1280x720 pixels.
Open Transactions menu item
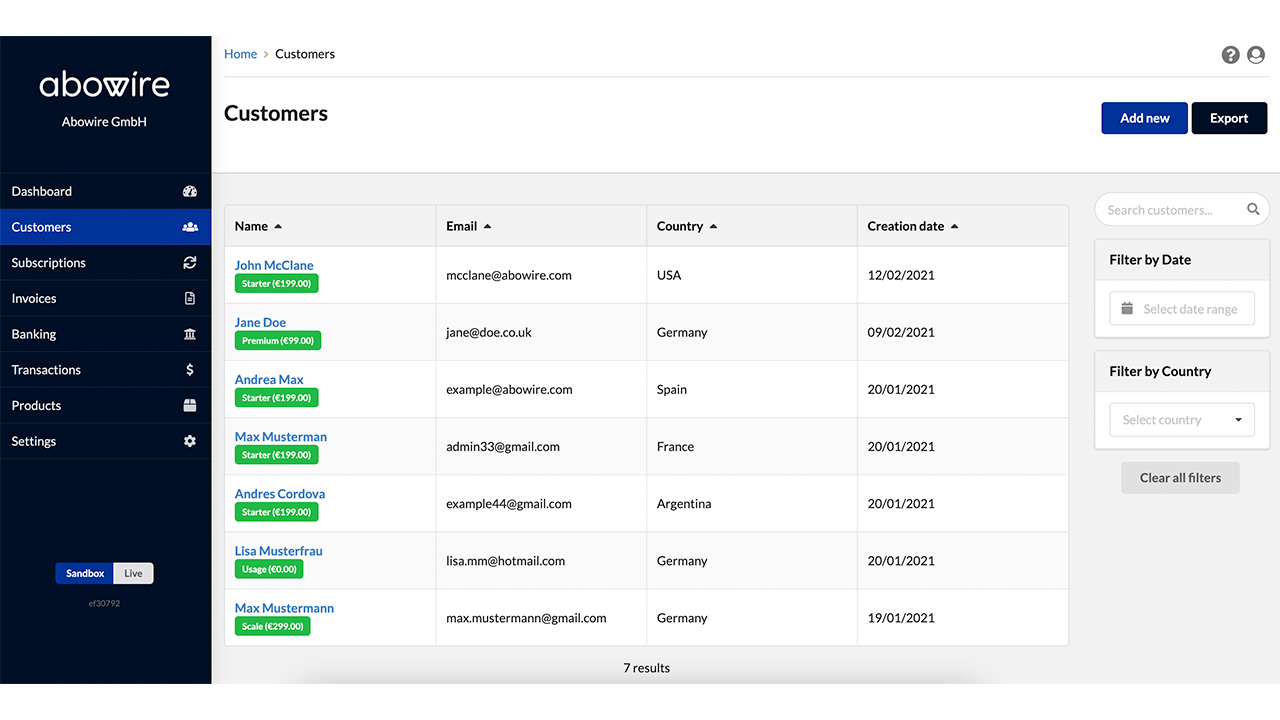click(46, 370)
